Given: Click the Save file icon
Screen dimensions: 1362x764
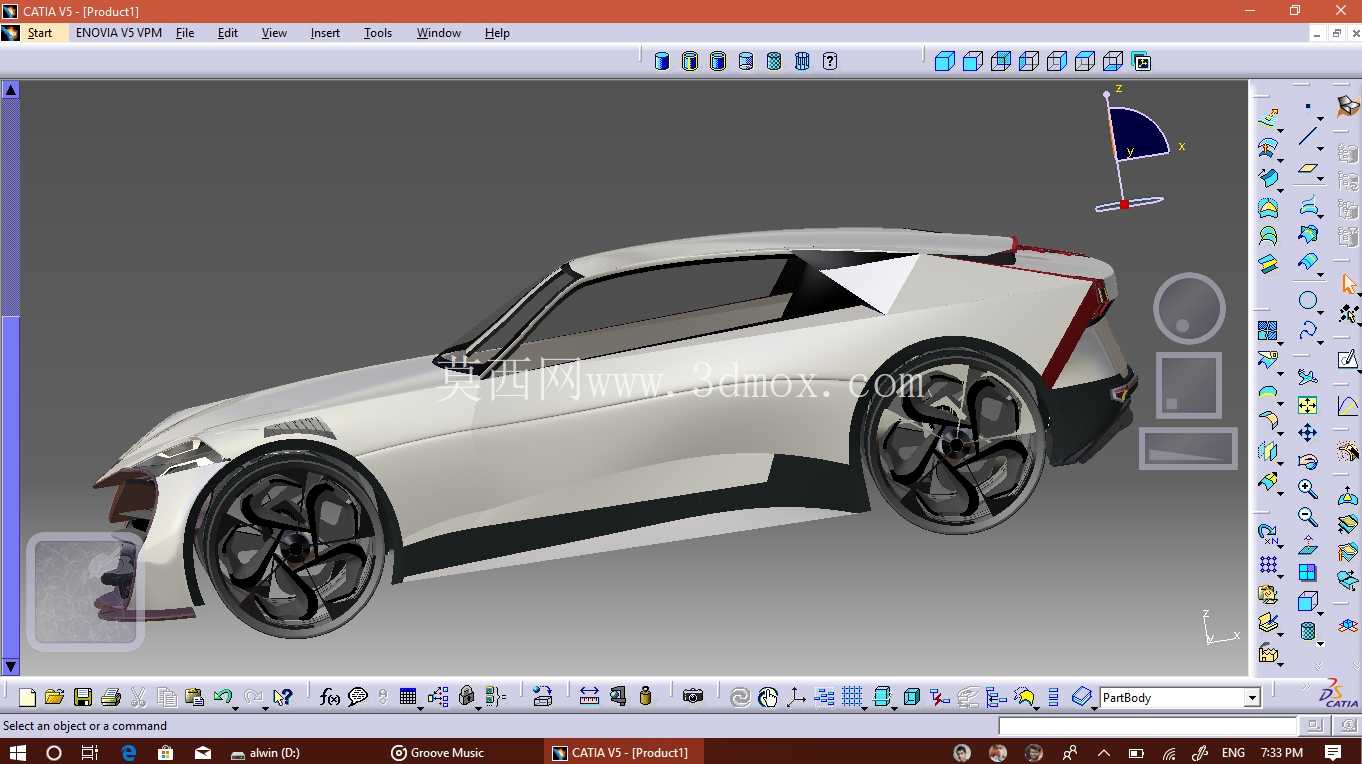Looking at the screenshot, I should pos(83,697).
